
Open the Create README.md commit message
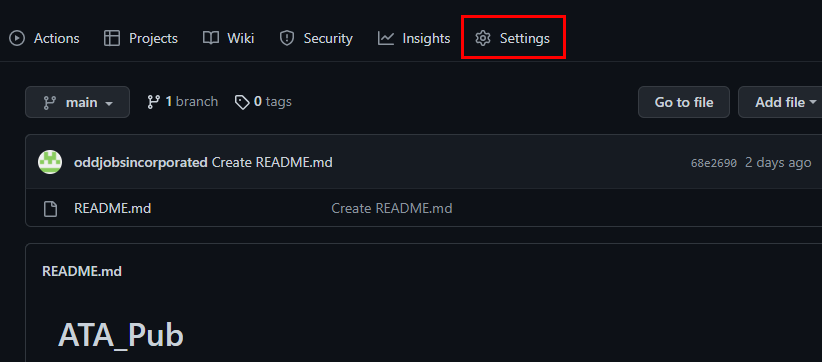[272, 162]
